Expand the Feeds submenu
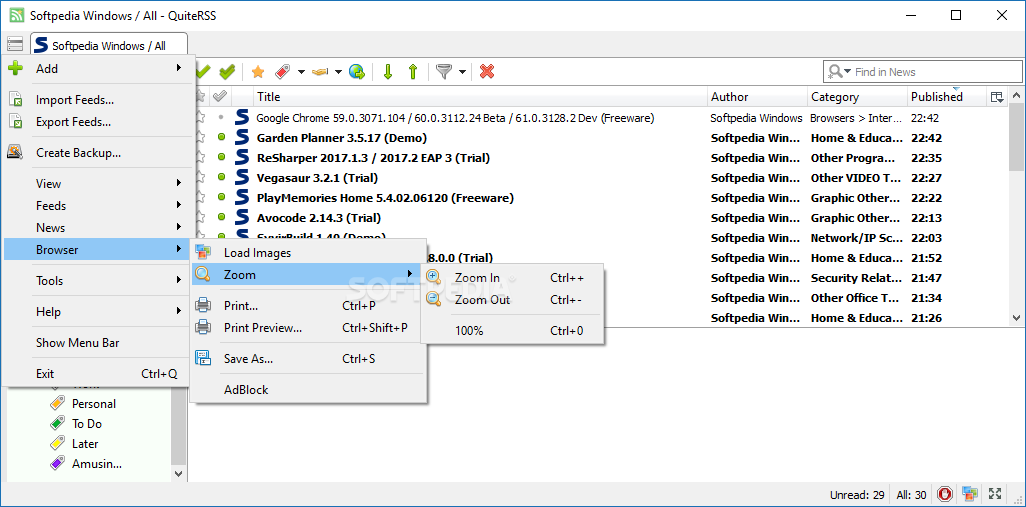 click(x=179, y=205)
